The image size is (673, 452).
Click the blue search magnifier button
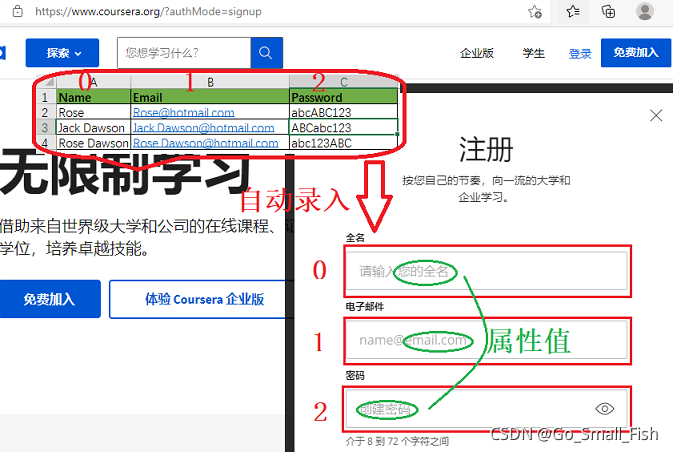266,53
